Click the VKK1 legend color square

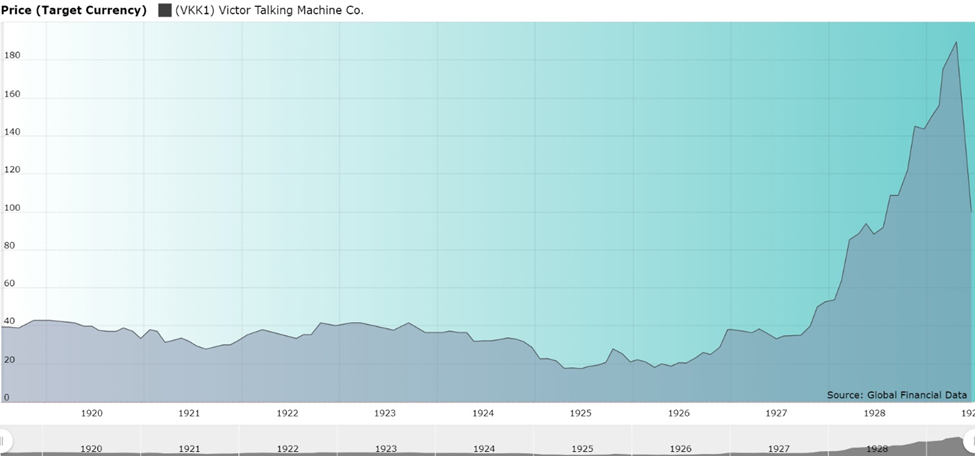click(165, 10)
